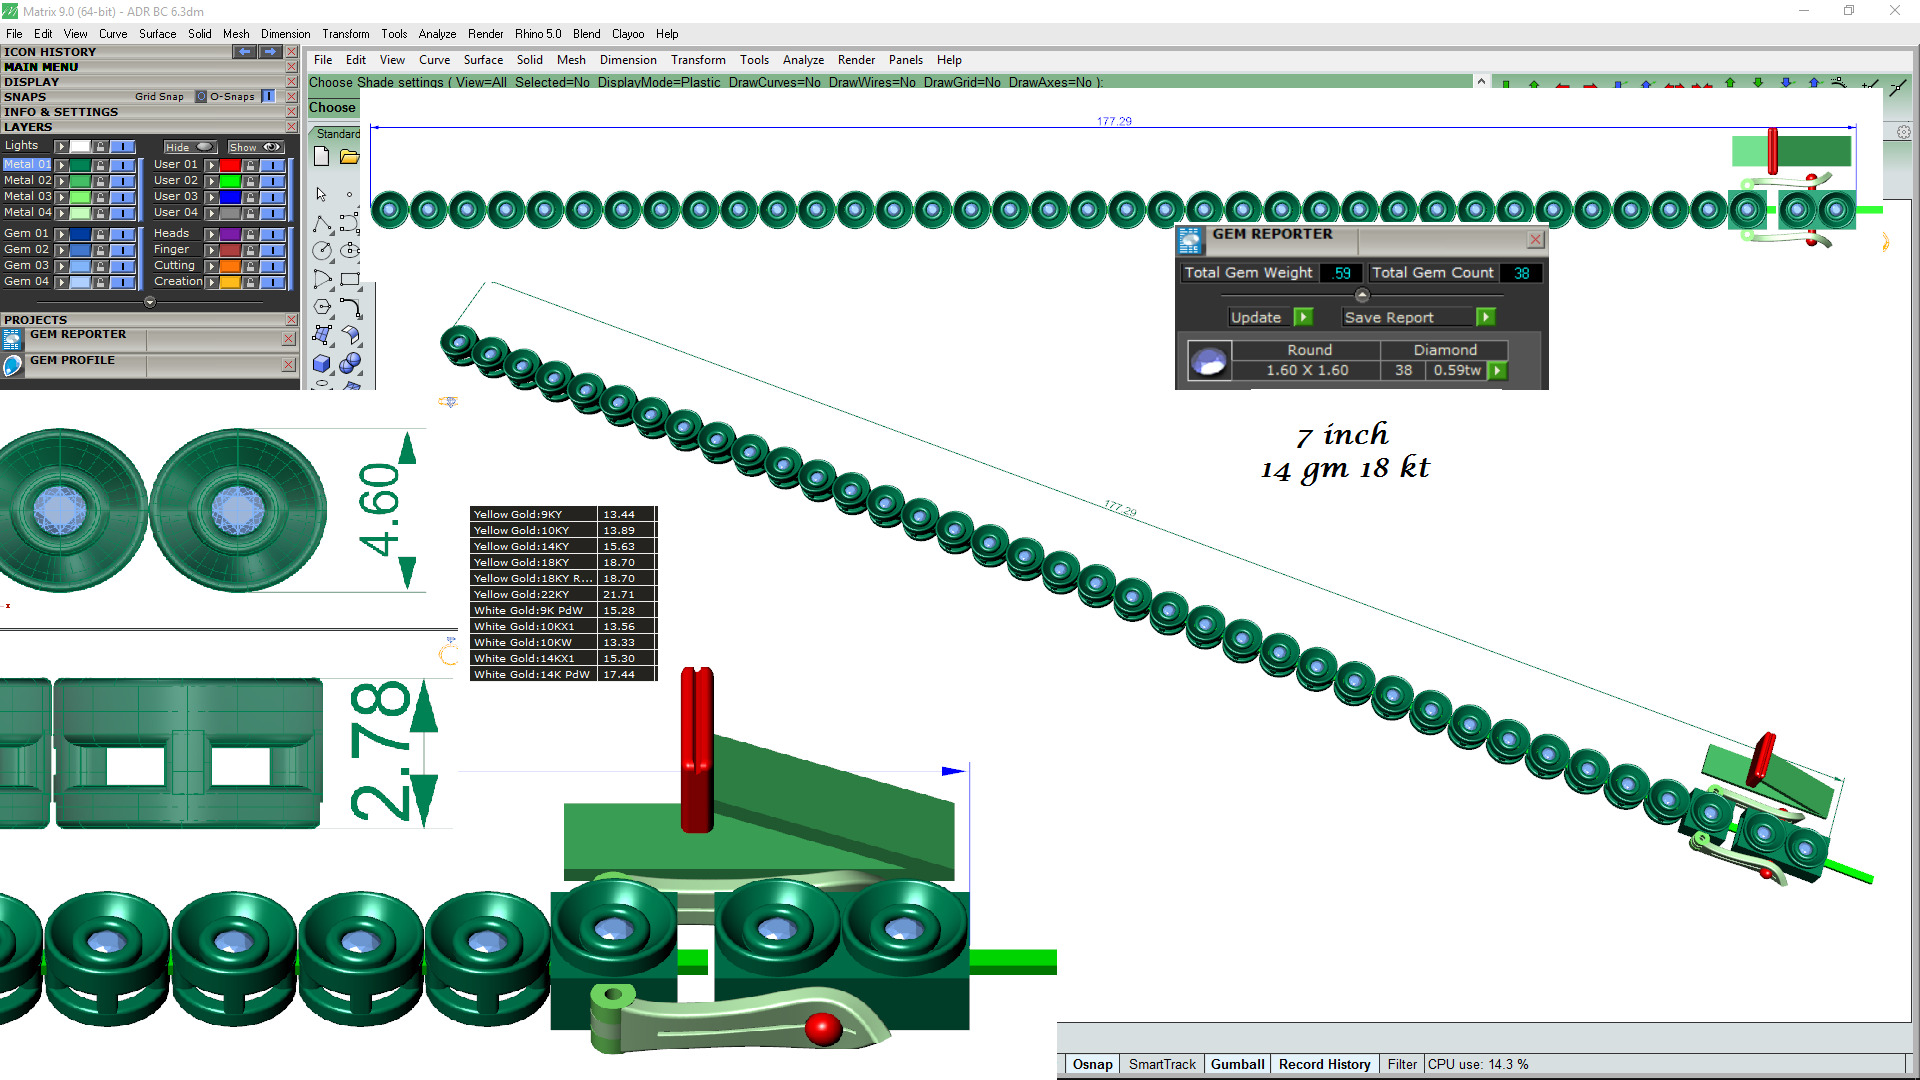Click Update in Gem Reporter
Screen dimensions: 1920x1080
[x=1256, y=317]
